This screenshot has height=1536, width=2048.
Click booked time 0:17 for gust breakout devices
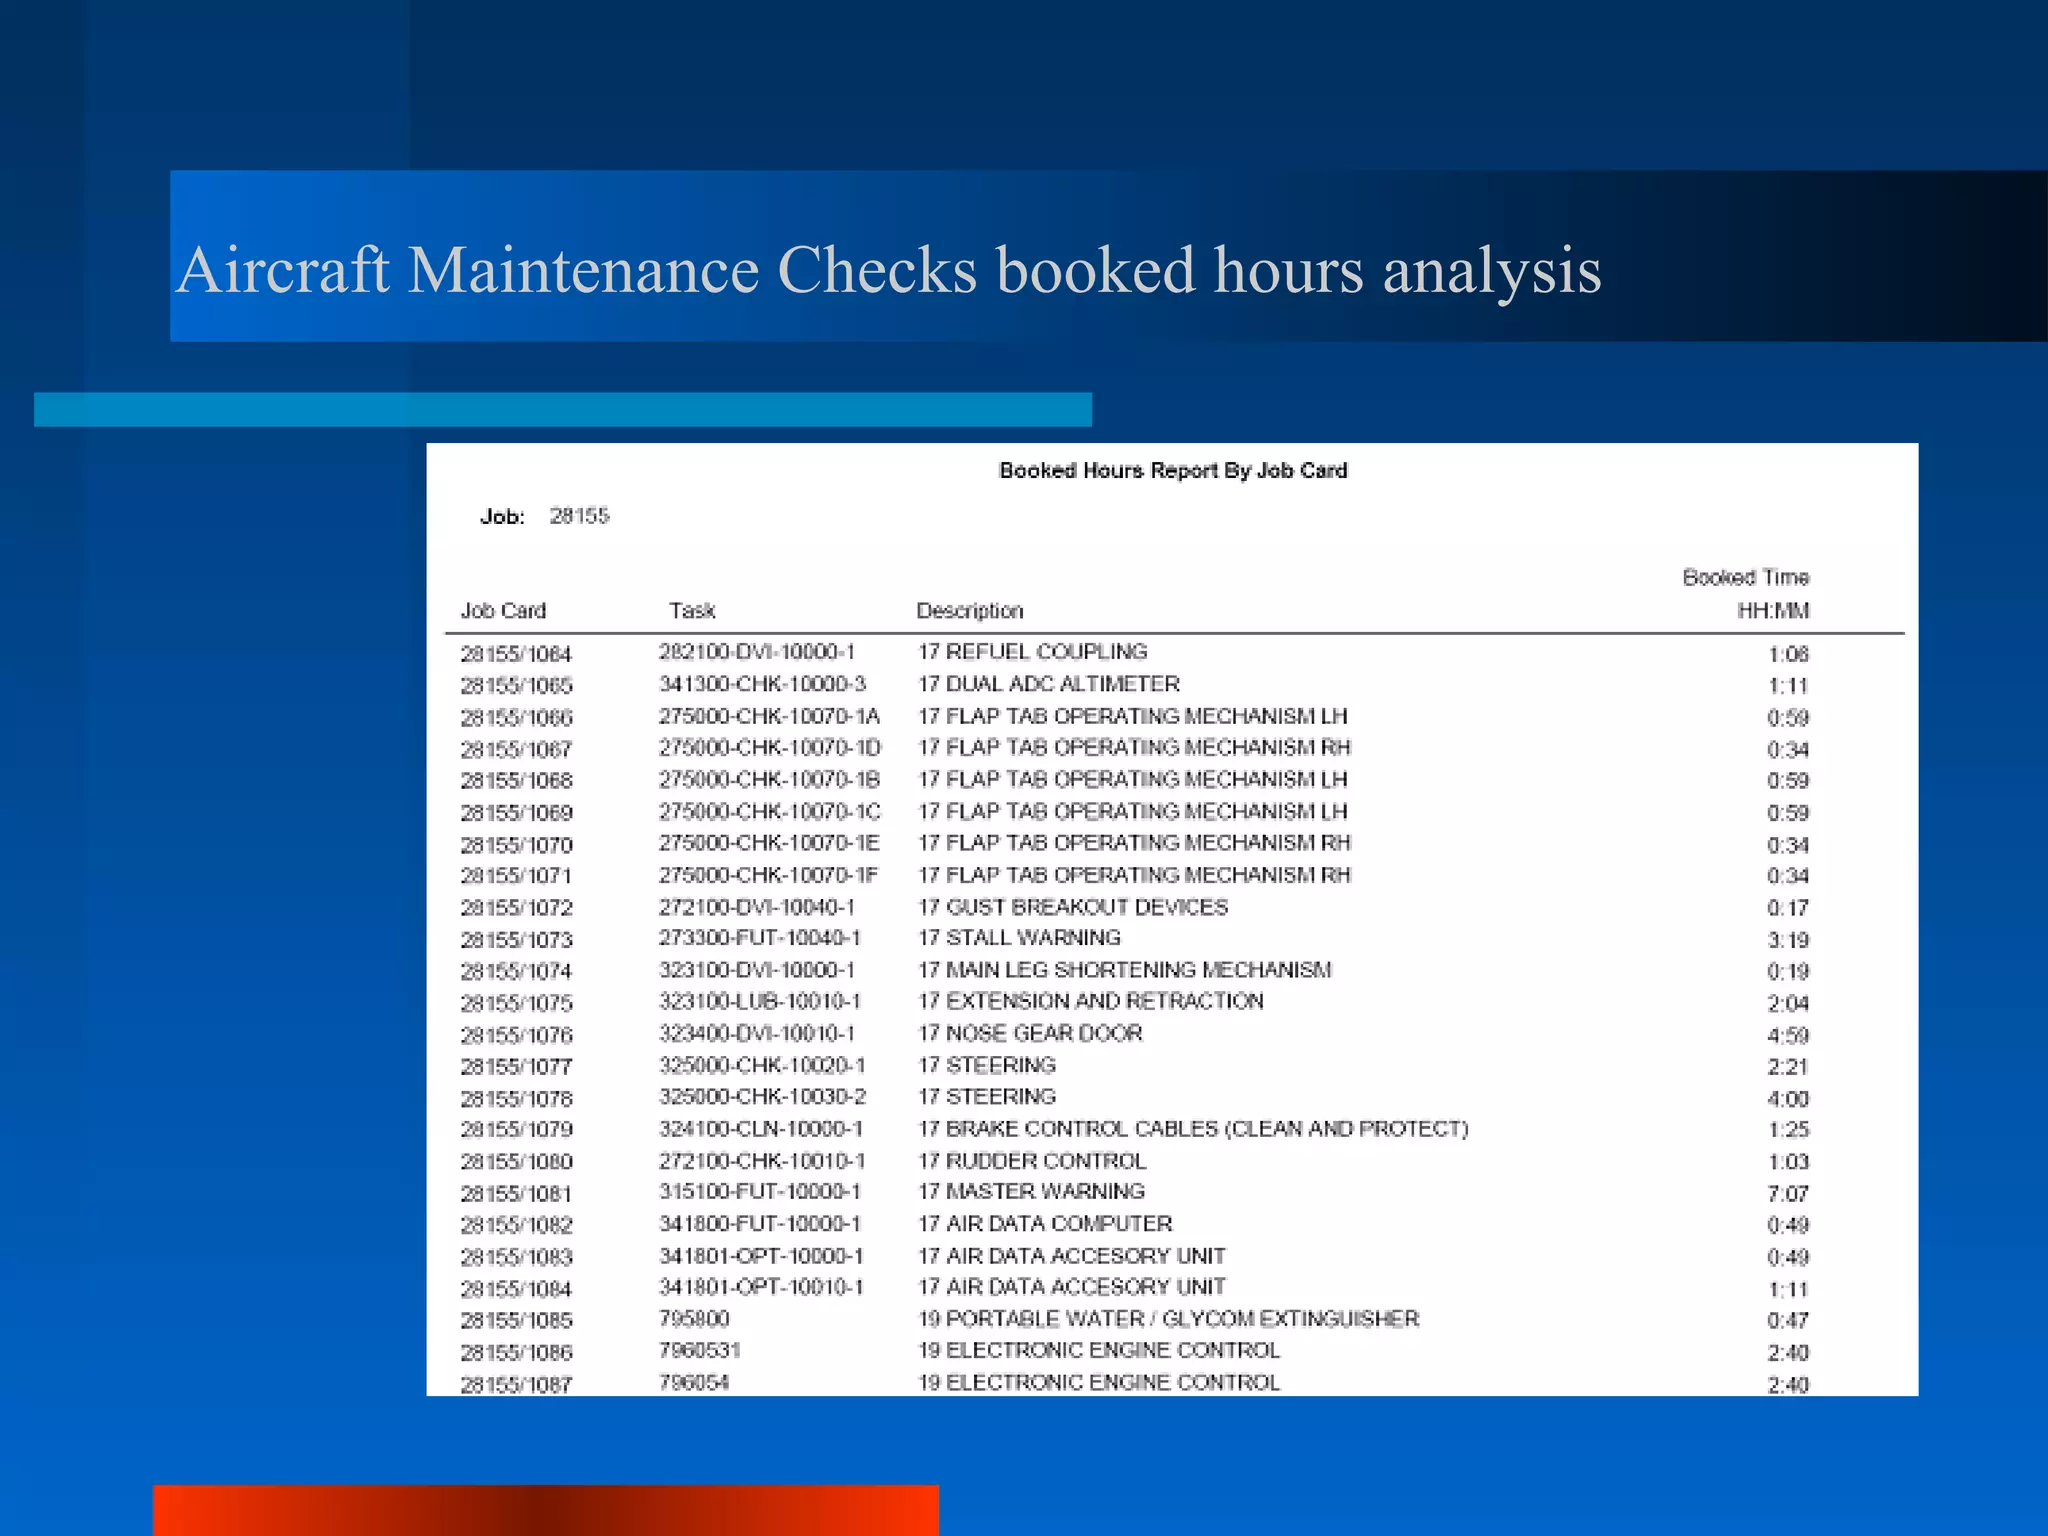pos(1788,908)
